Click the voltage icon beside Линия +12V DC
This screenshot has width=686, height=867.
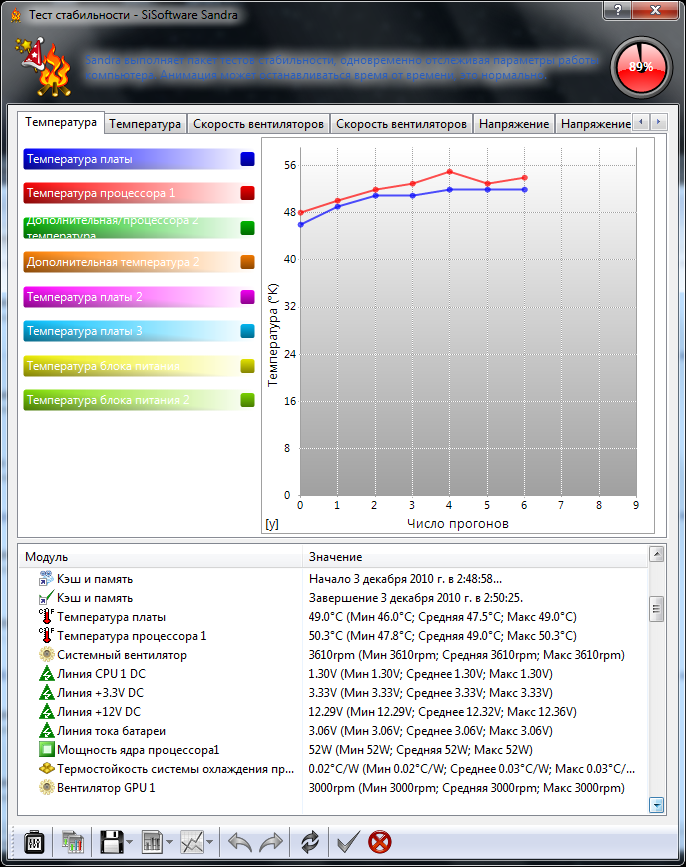coord(46,712)
